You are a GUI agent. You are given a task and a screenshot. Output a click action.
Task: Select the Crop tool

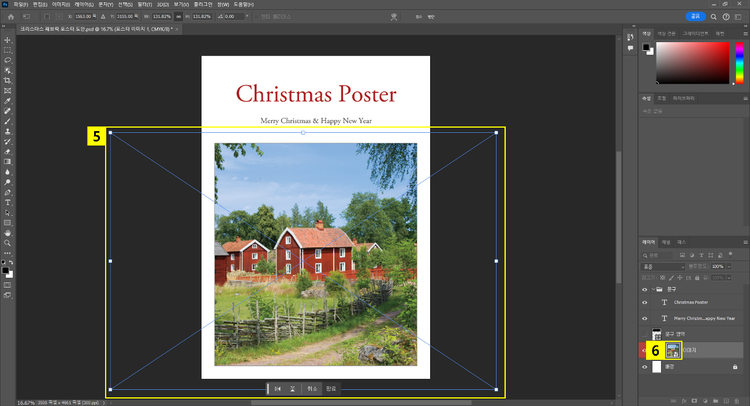pos(8,80)
